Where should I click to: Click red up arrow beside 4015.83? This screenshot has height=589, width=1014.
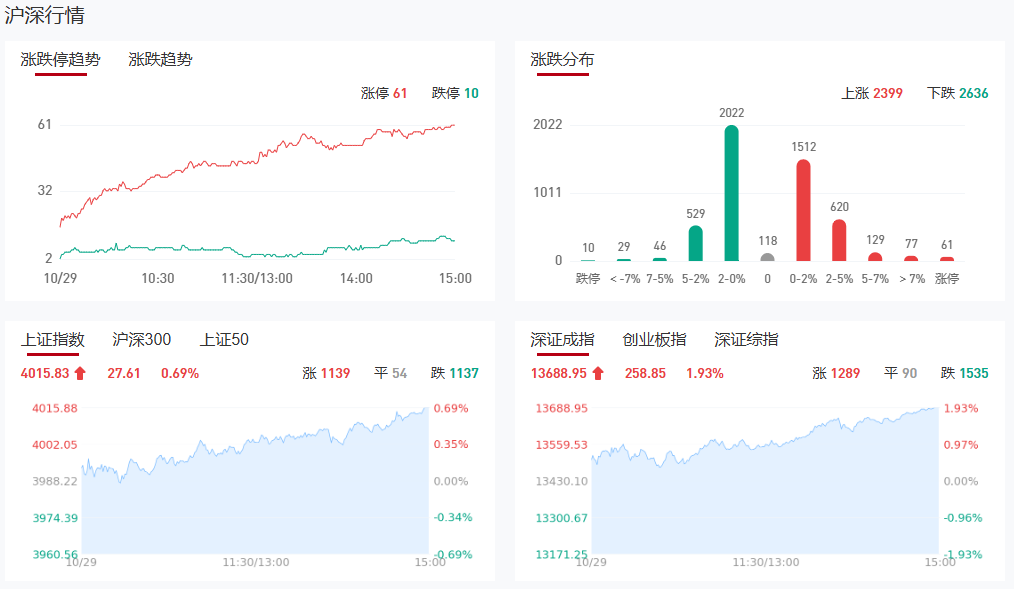(81, 374)
